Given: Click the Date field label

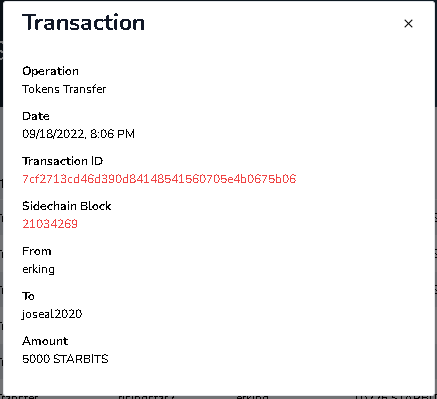Looking at the screenshot, I should [x=36, y=116].
